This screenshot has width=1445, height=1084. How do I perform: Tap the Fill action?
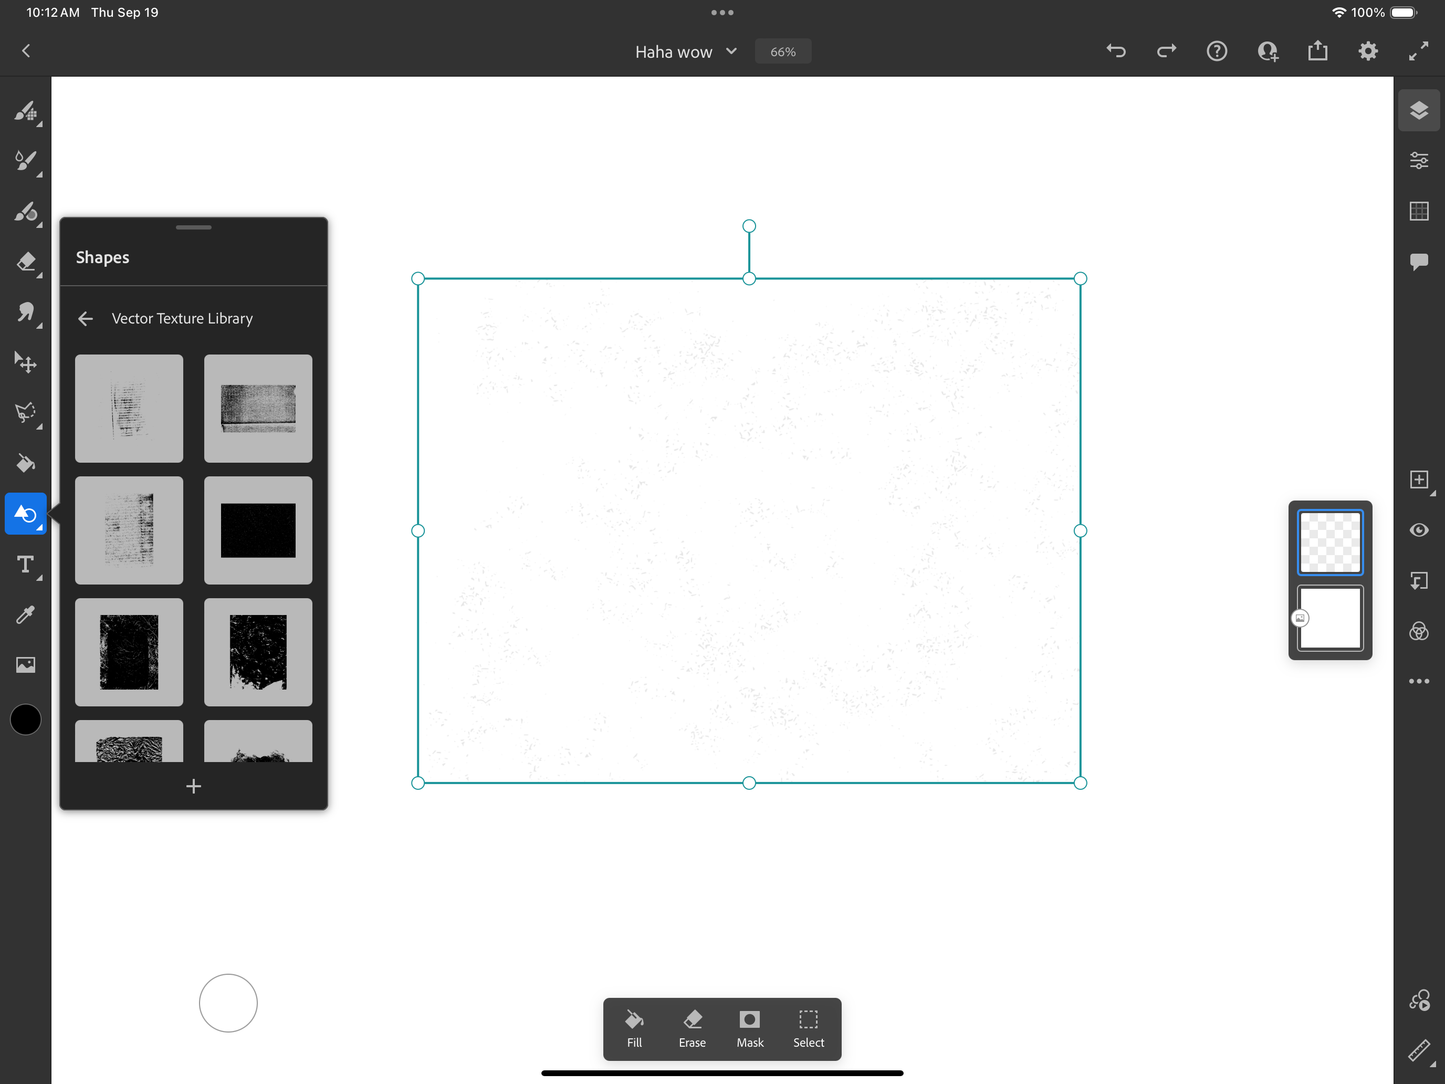click(634, 1029)
